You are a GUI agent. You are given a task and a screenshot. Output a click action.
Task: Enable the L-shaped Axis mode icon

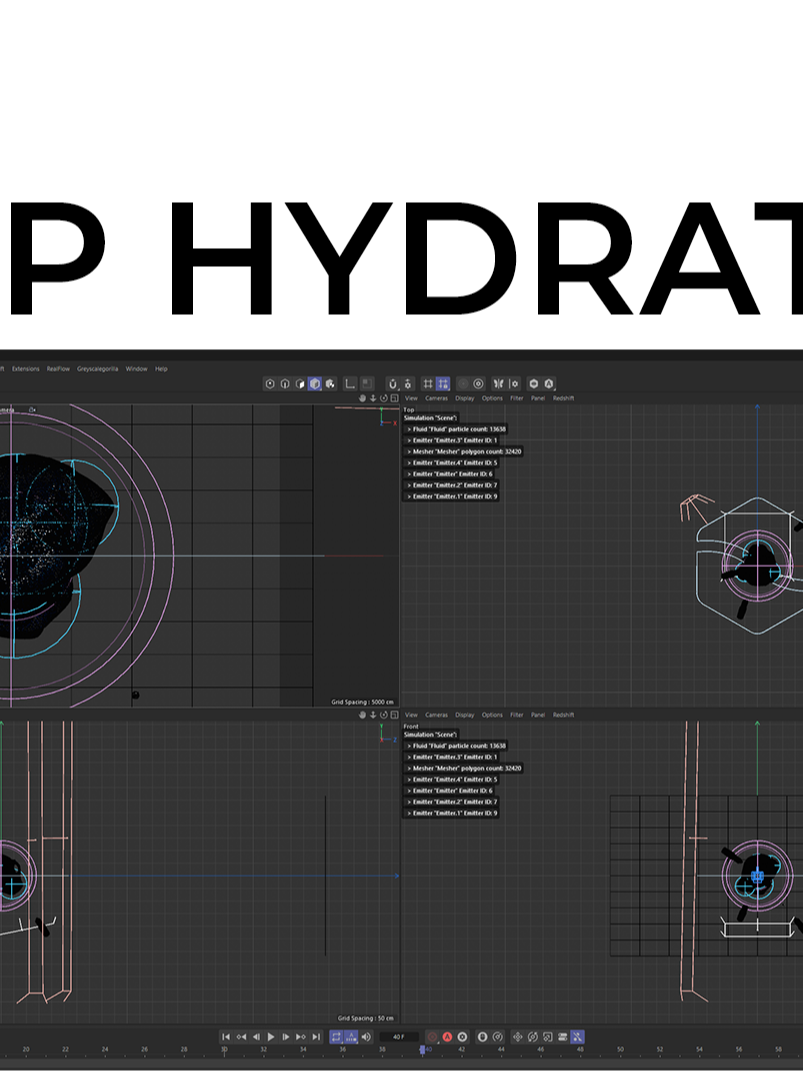(350, 384)
